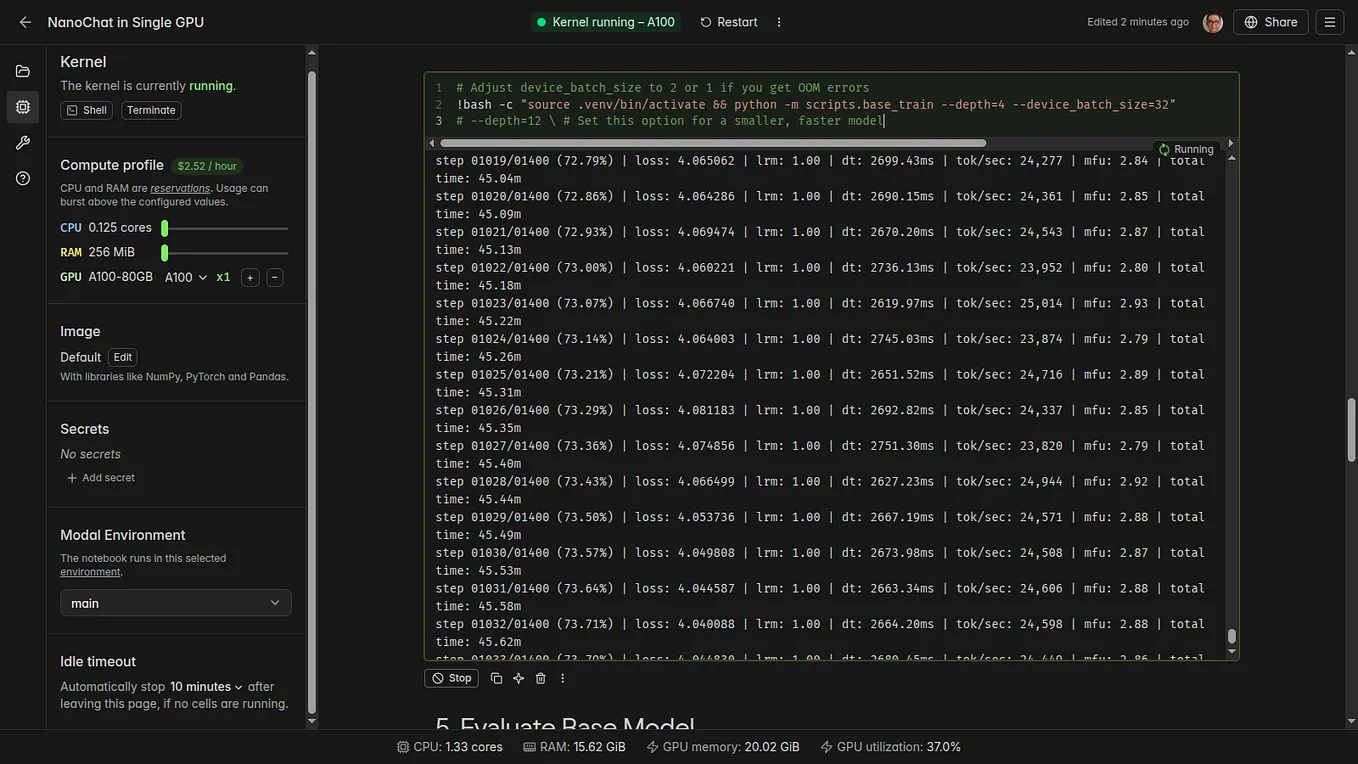The height and width of the screenshot is (764, 1358).
Task: Decrease GPU count with the minus button
Action: point(275,277)
